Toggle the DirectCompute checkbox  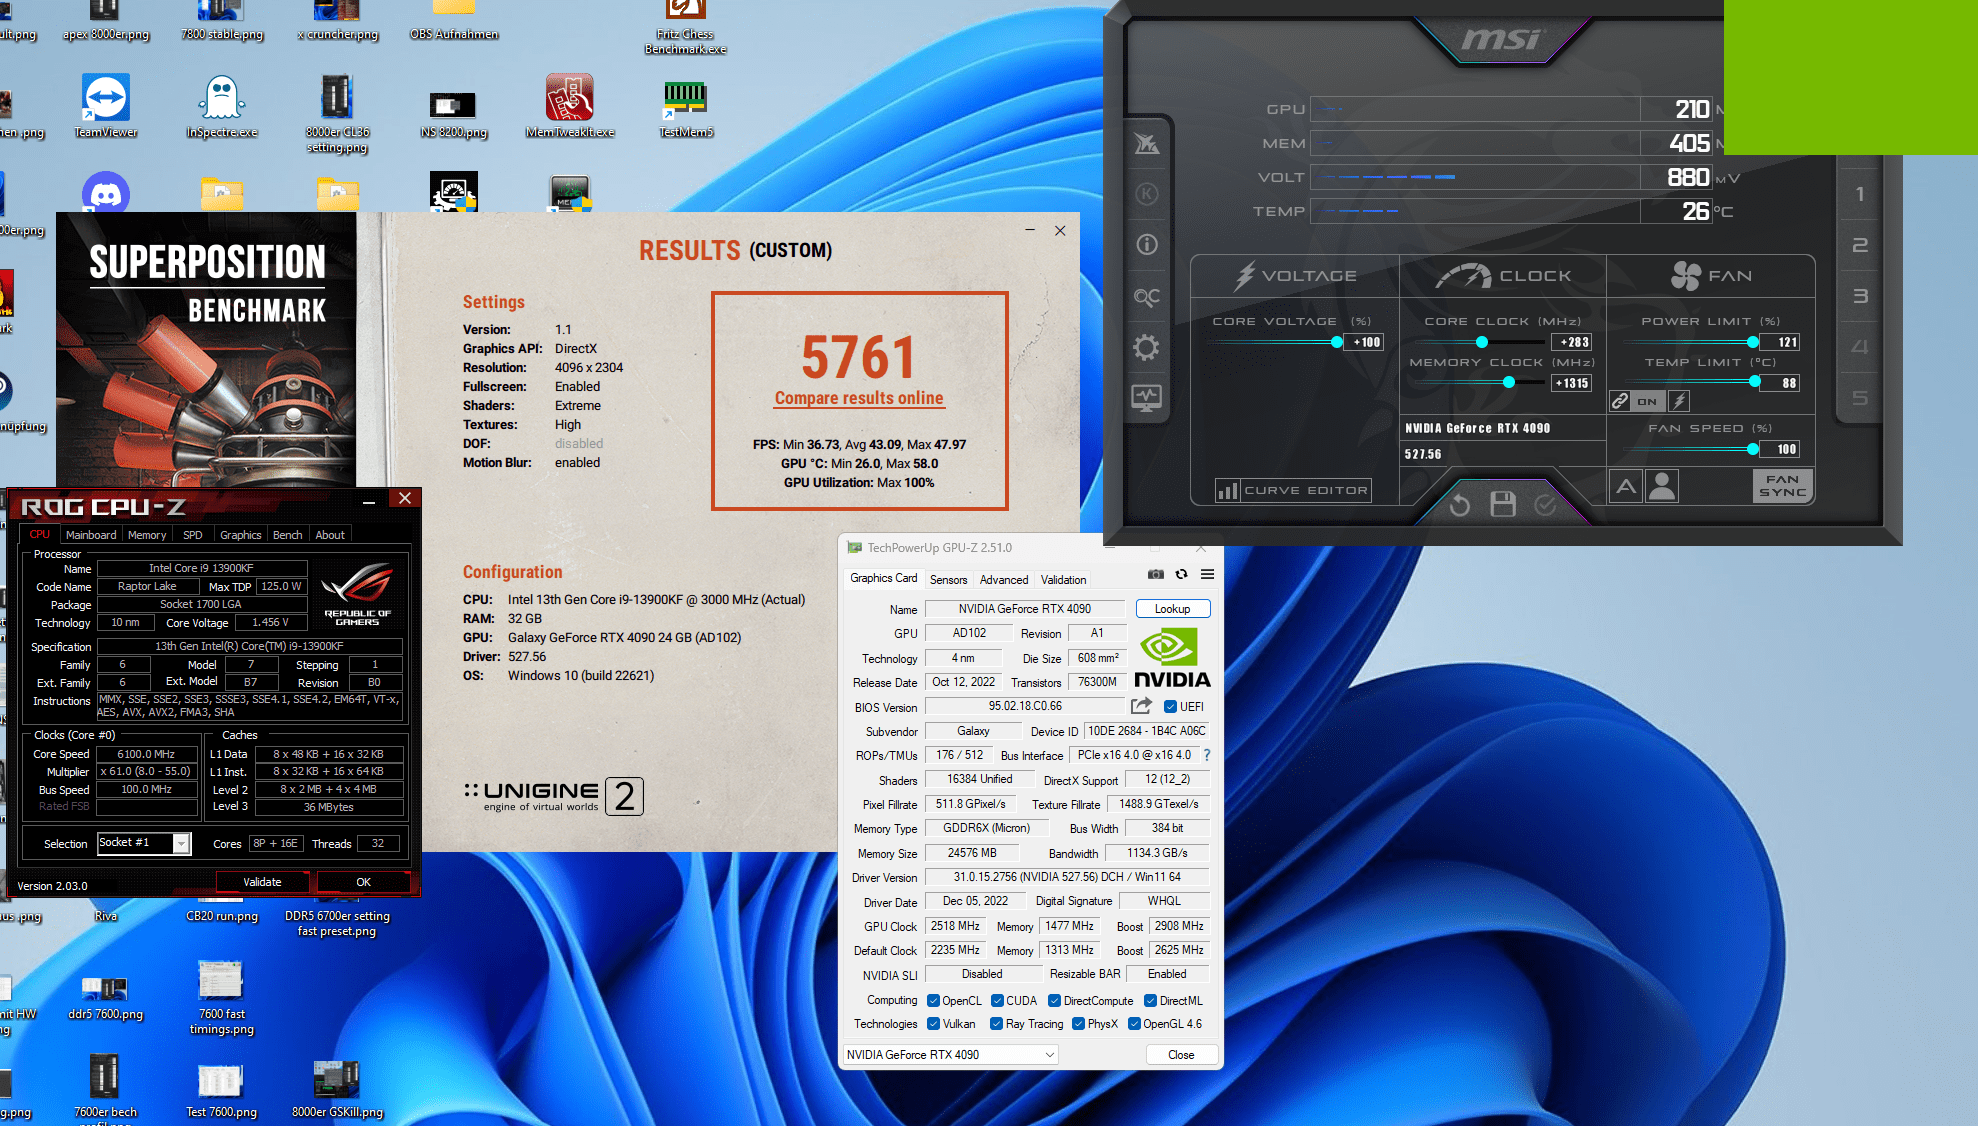(1054, 1001)
